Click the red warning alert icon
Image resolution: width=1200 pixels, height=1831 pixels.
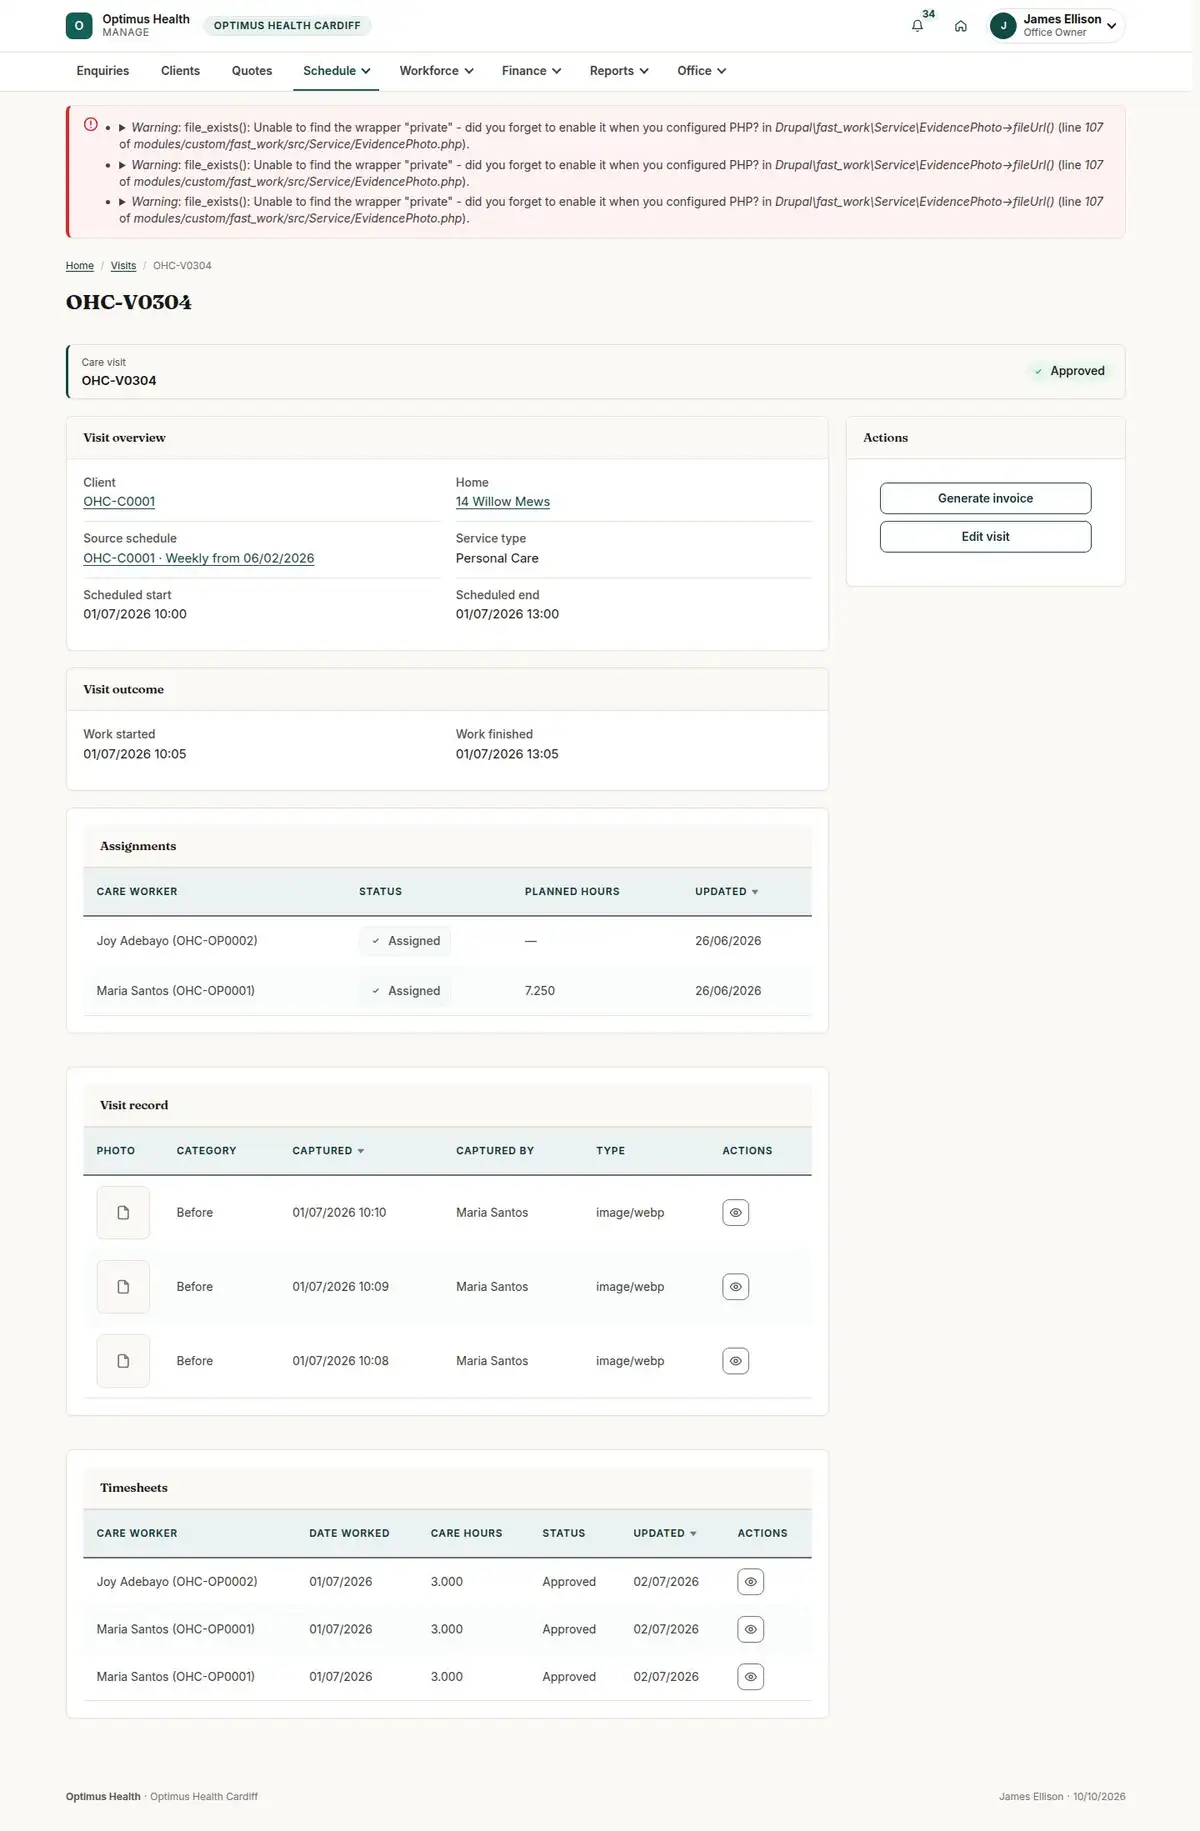point(91,125)
